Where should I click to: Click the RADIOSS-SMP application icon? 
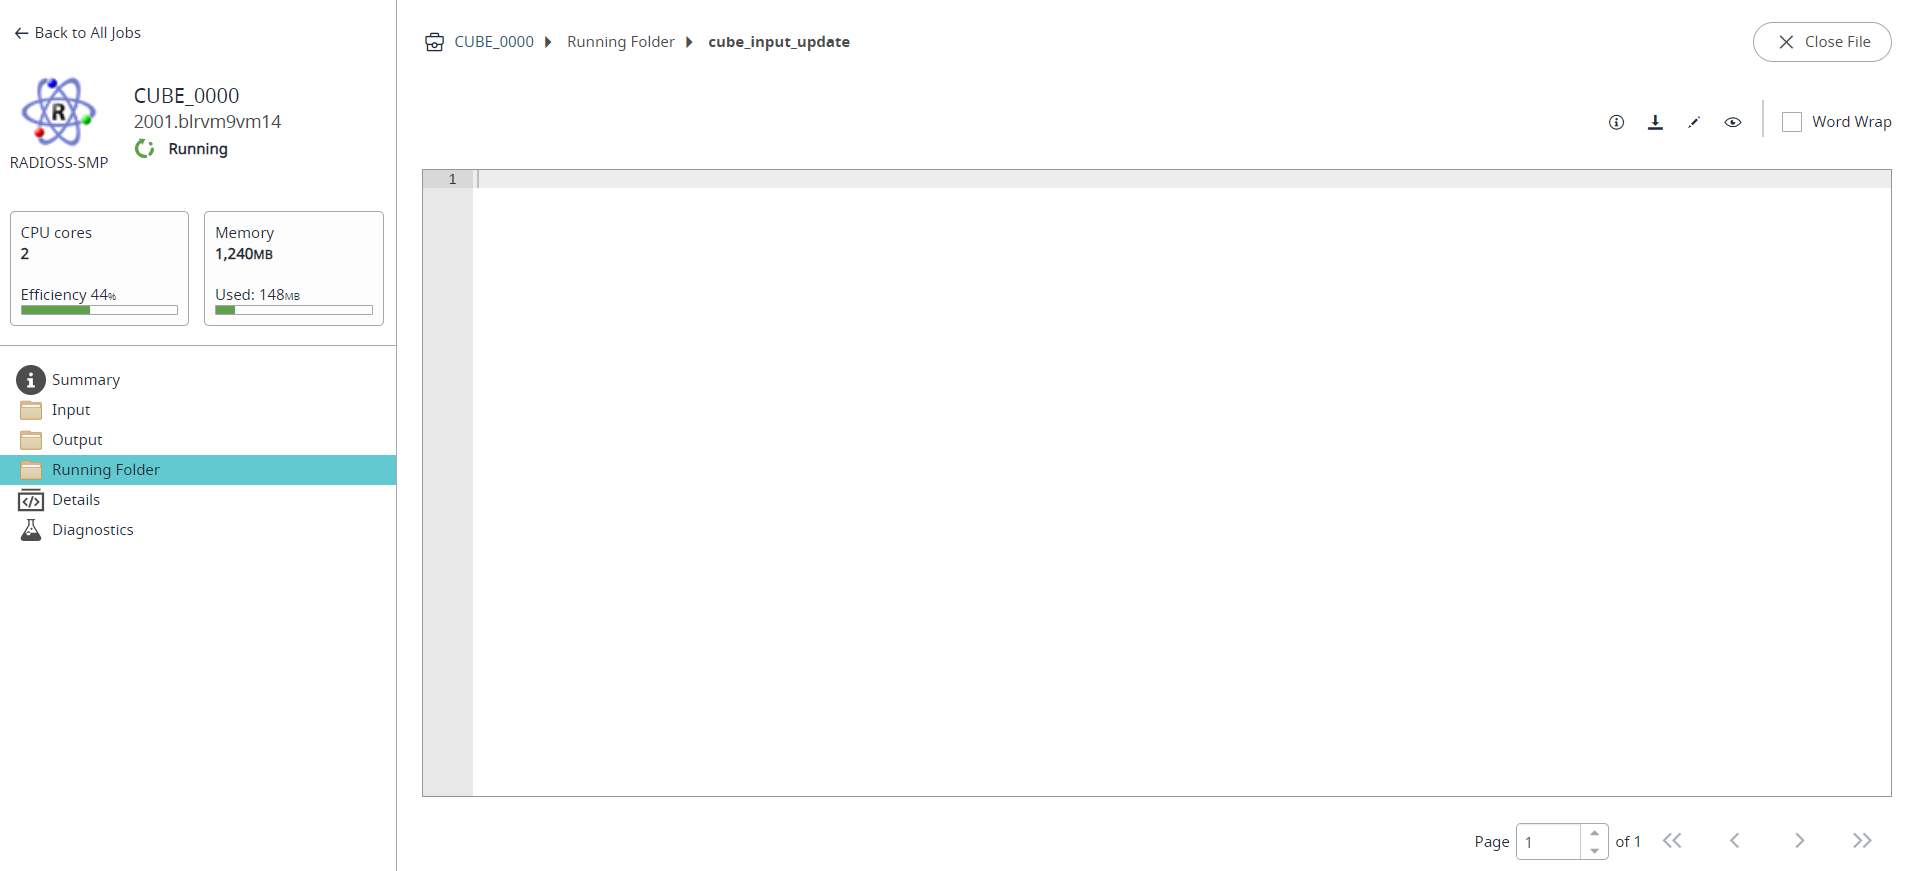pos(59,112)
